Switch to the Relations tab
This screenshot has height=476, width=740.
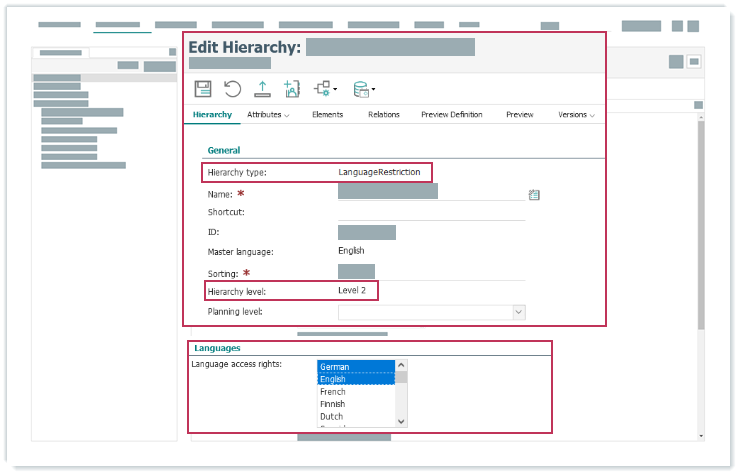(383, 115)
